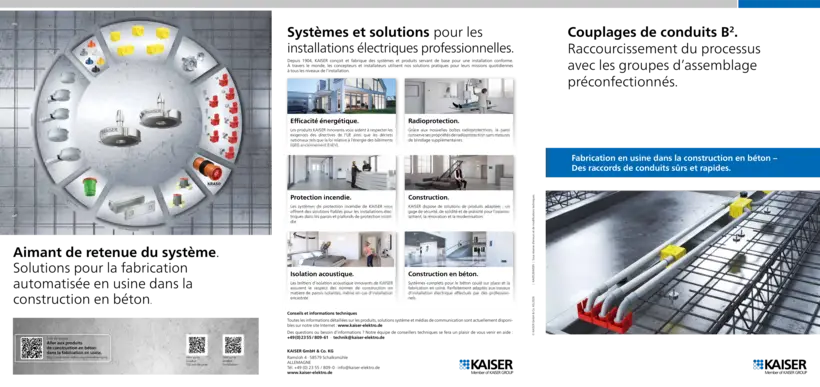Click the caption 'Construction.'
Viewport: 820px width, 387px height.
(428, 198)
